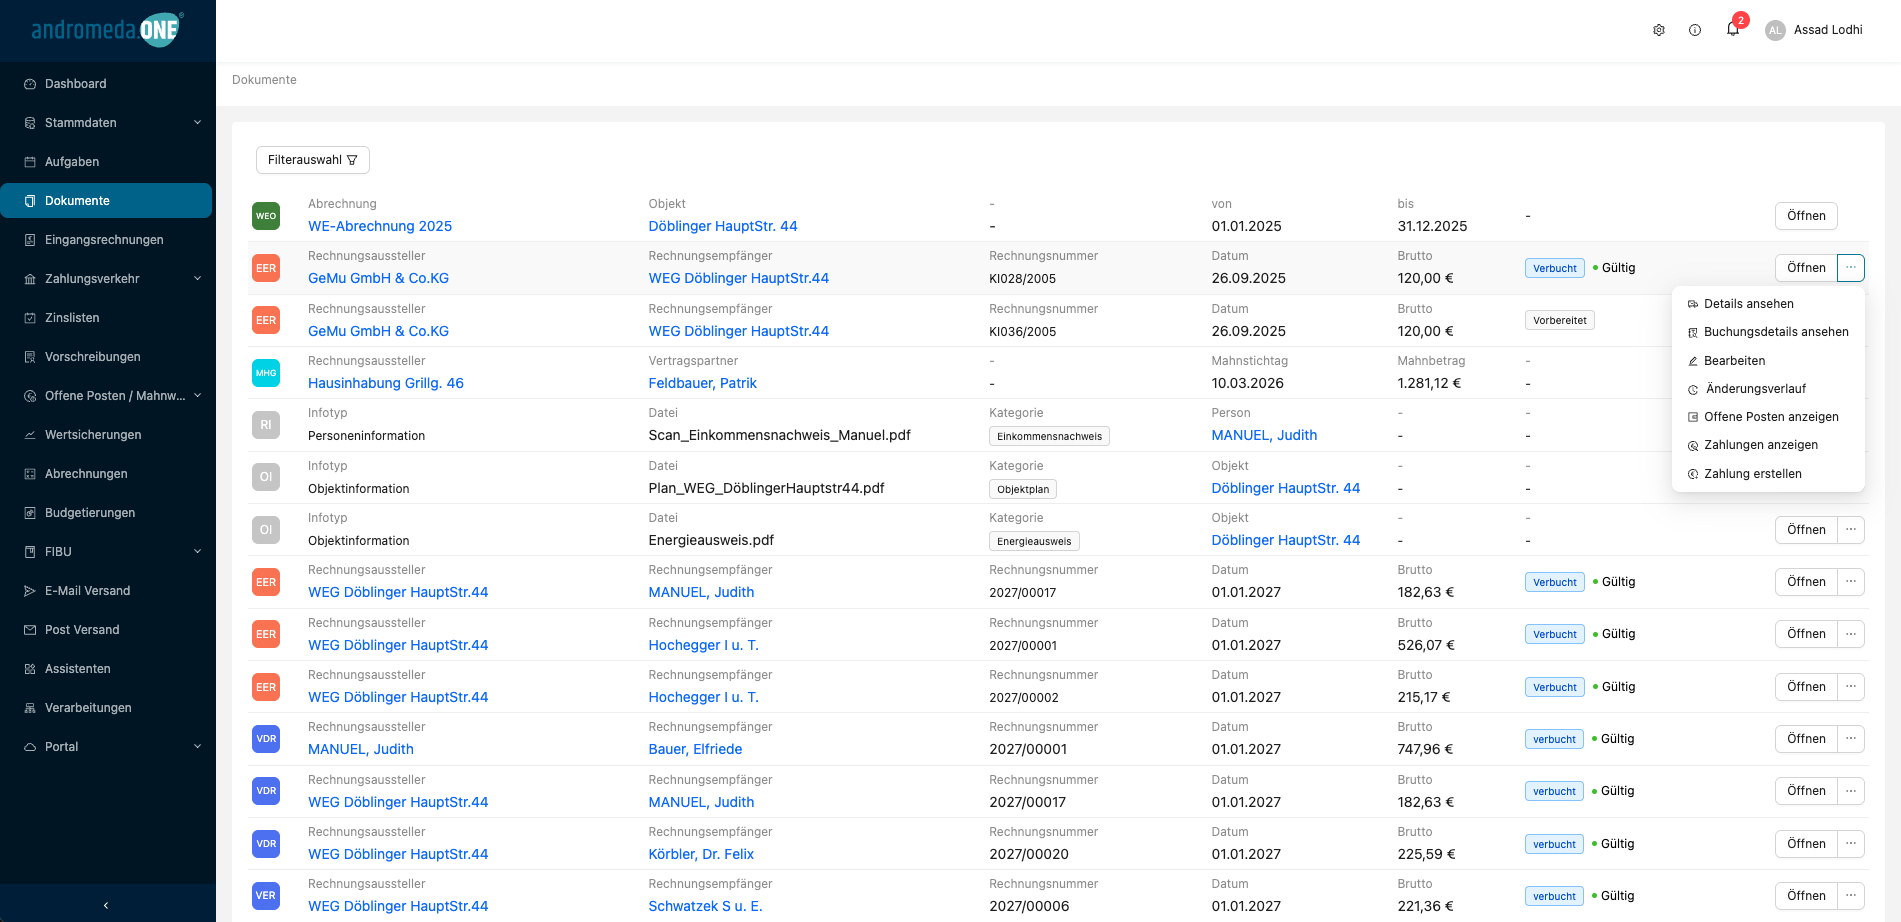
Task: Click the grey RI Personeninformation badge
Action: click(x=266, y=425)
